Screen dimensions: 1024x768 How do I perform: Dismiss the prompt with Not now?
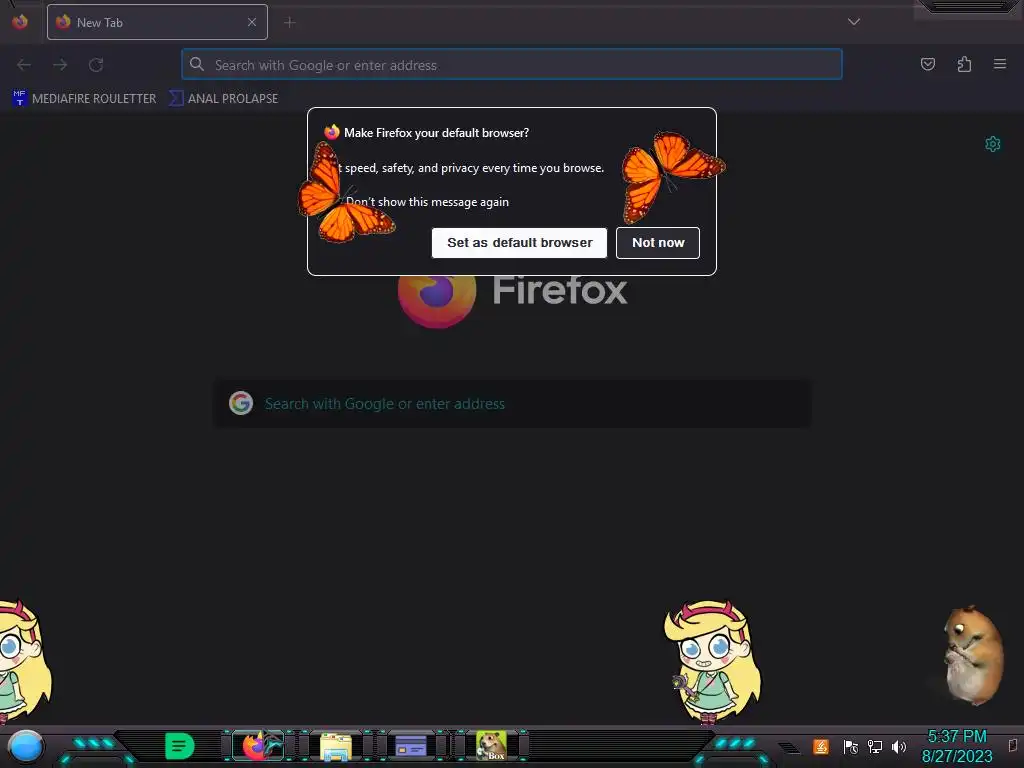tap(658, 243)
